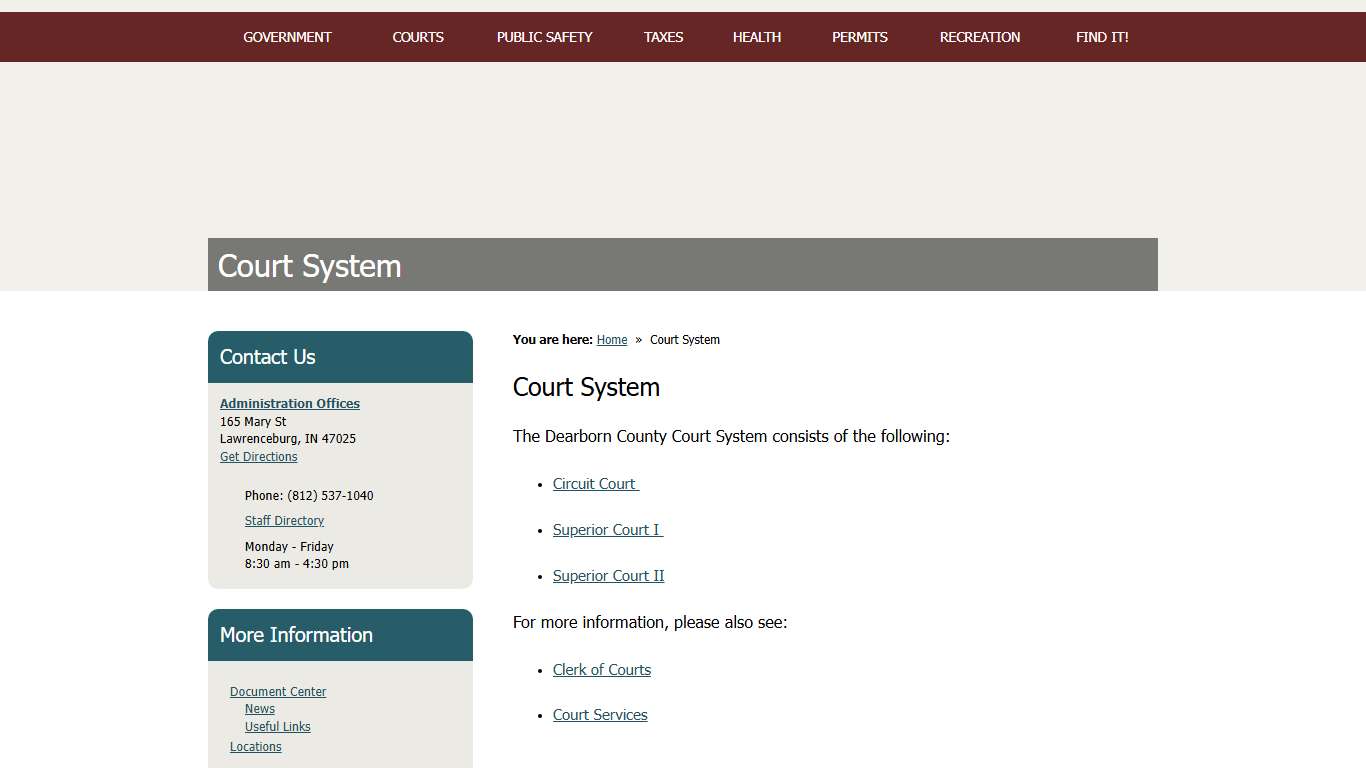Image resolution: width=1366 pixels, height=768 pixels.
Task: Open the Document Center
Action: click(x=278, y=691)
